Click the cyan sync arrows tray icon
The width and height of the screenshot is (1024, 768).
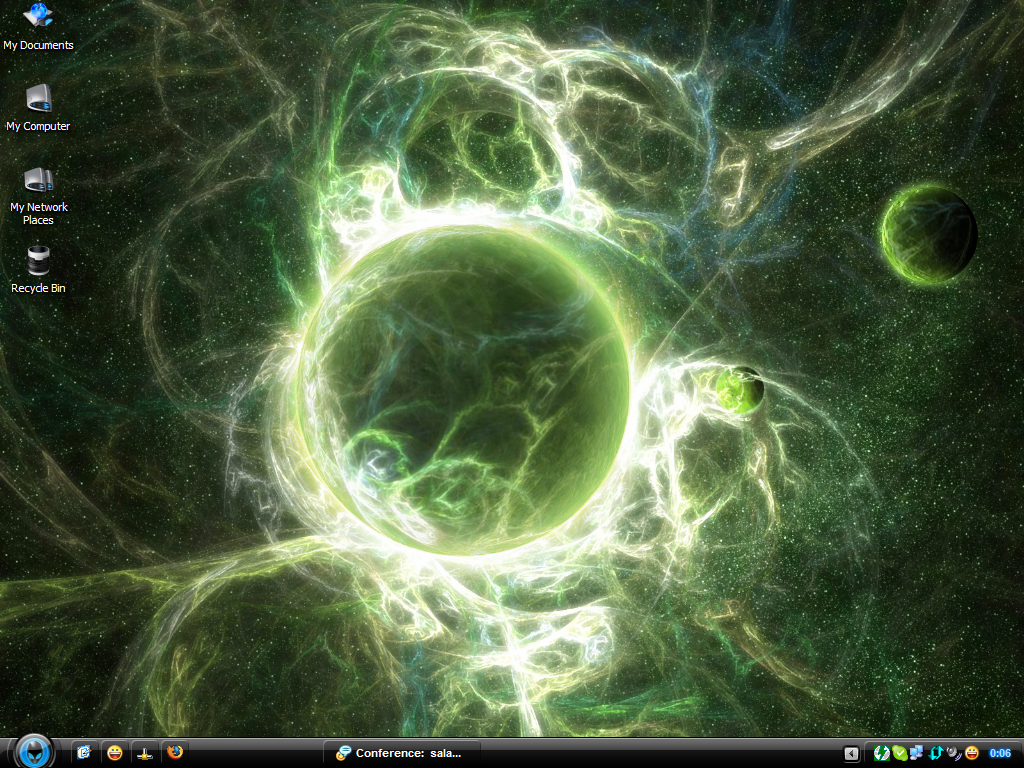pyautogui.click(x=935, y=753)
